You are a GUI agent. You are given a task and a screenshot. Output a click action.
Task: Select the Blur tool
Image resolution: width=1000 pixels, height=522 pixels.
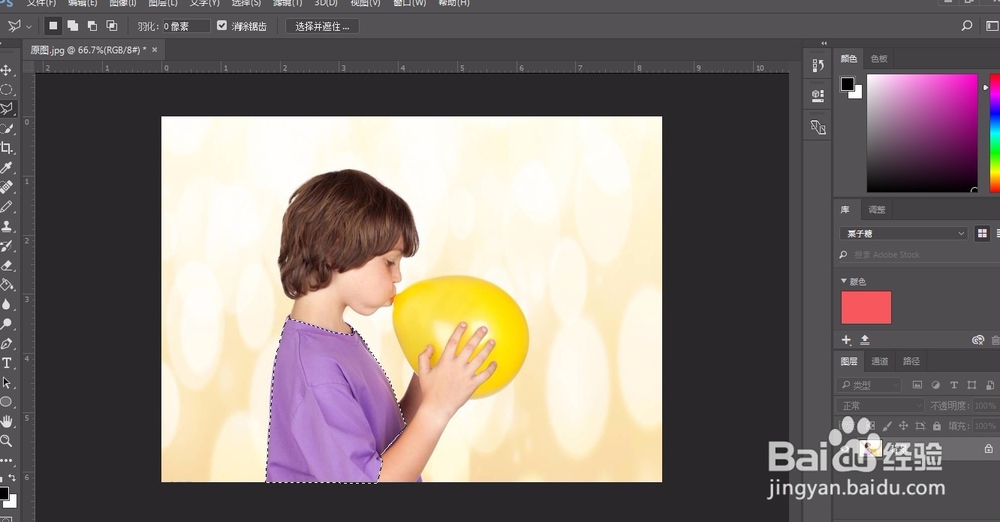pyautogui.click(x=6, y=304)
